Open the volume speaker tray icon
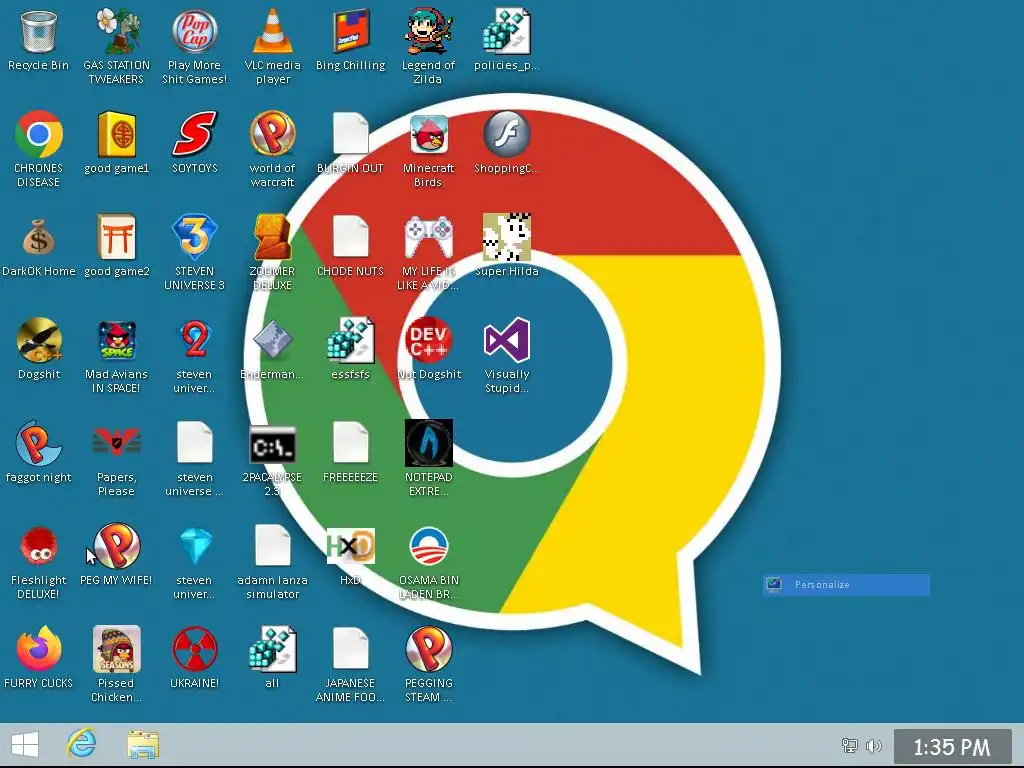This screenshot has width=1024, height=768. (x=874, y=745)
